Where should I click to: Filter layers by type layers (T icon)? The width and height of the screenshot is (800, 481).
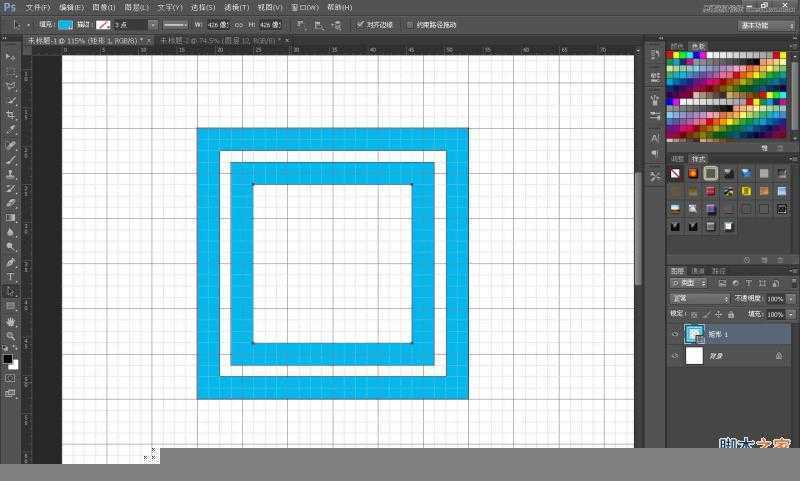tap(748, 283)
